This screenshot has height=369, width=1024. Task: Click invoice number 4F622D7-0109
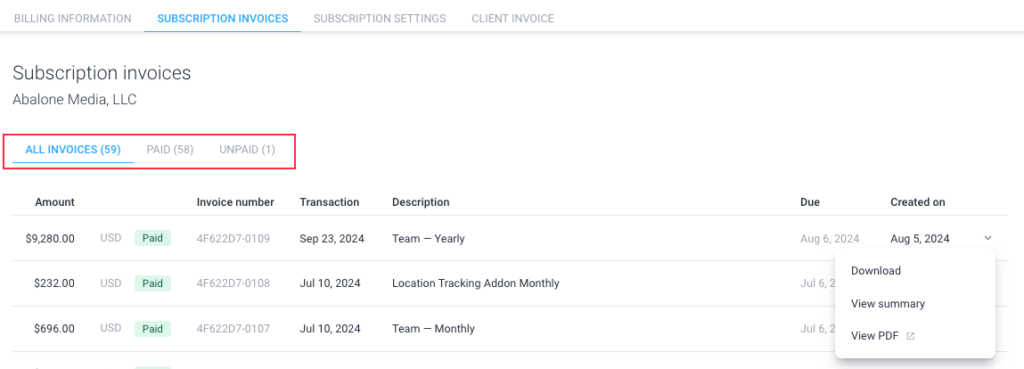click(x=233, y=238)
